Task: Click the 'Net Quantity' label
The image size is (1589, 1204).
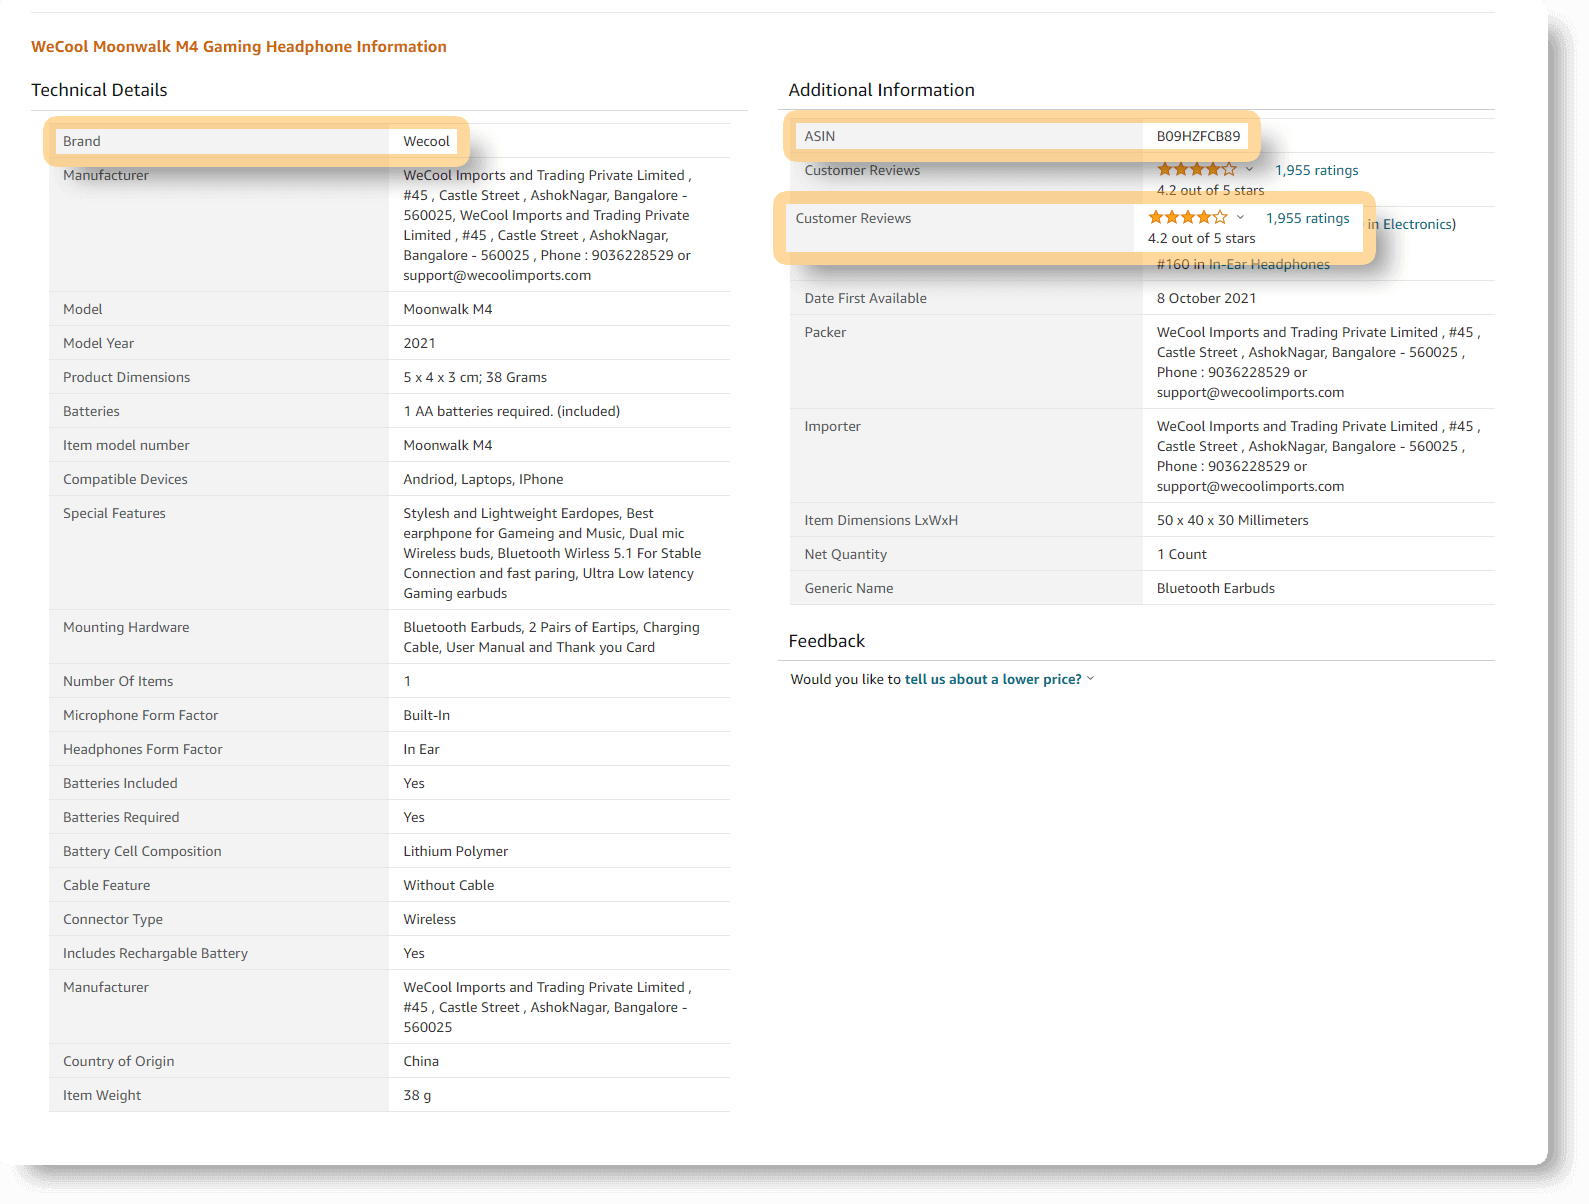Action: (x=845, y=554)
